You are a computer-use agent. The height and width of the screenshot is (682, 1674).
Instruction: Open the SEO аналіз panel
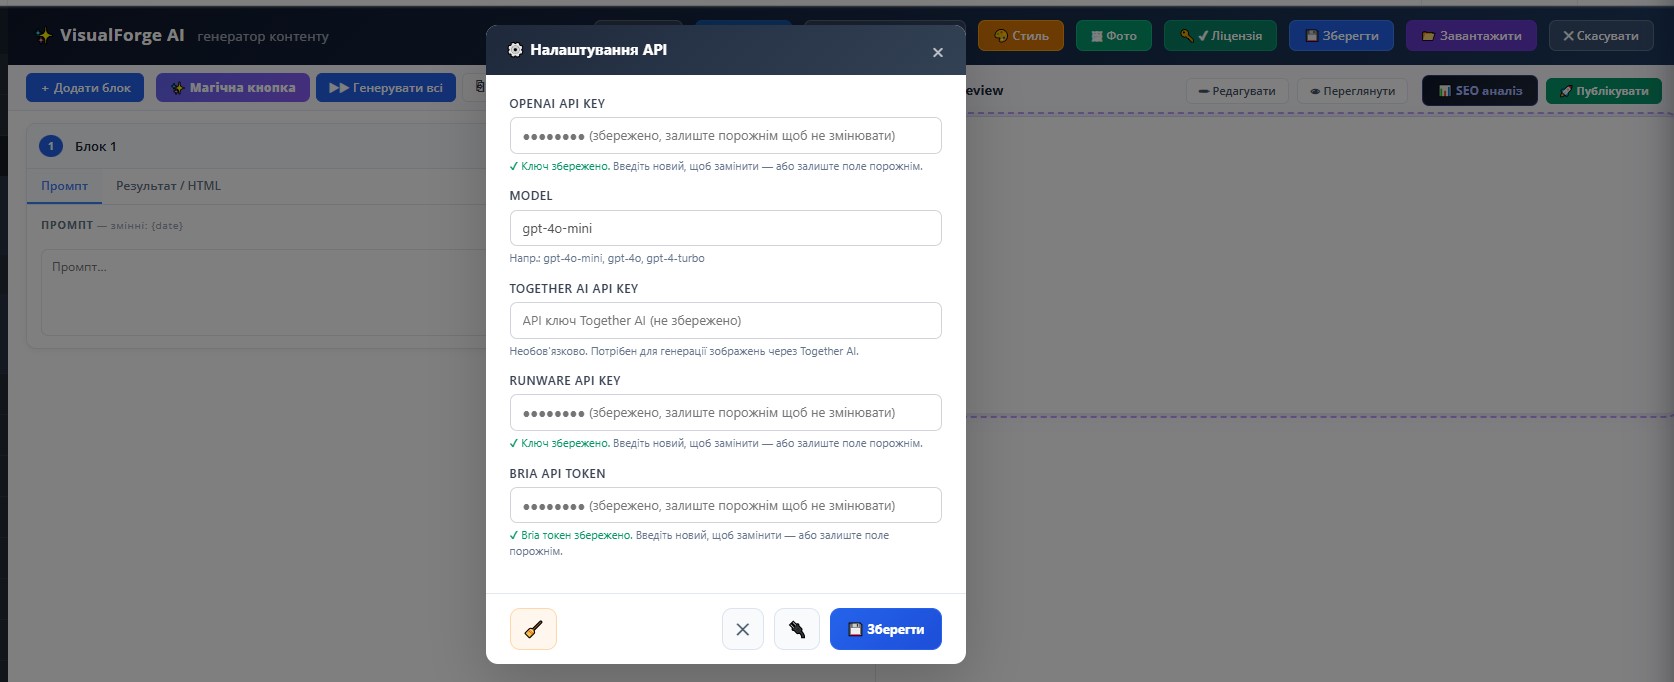(x=1480, y=91)
